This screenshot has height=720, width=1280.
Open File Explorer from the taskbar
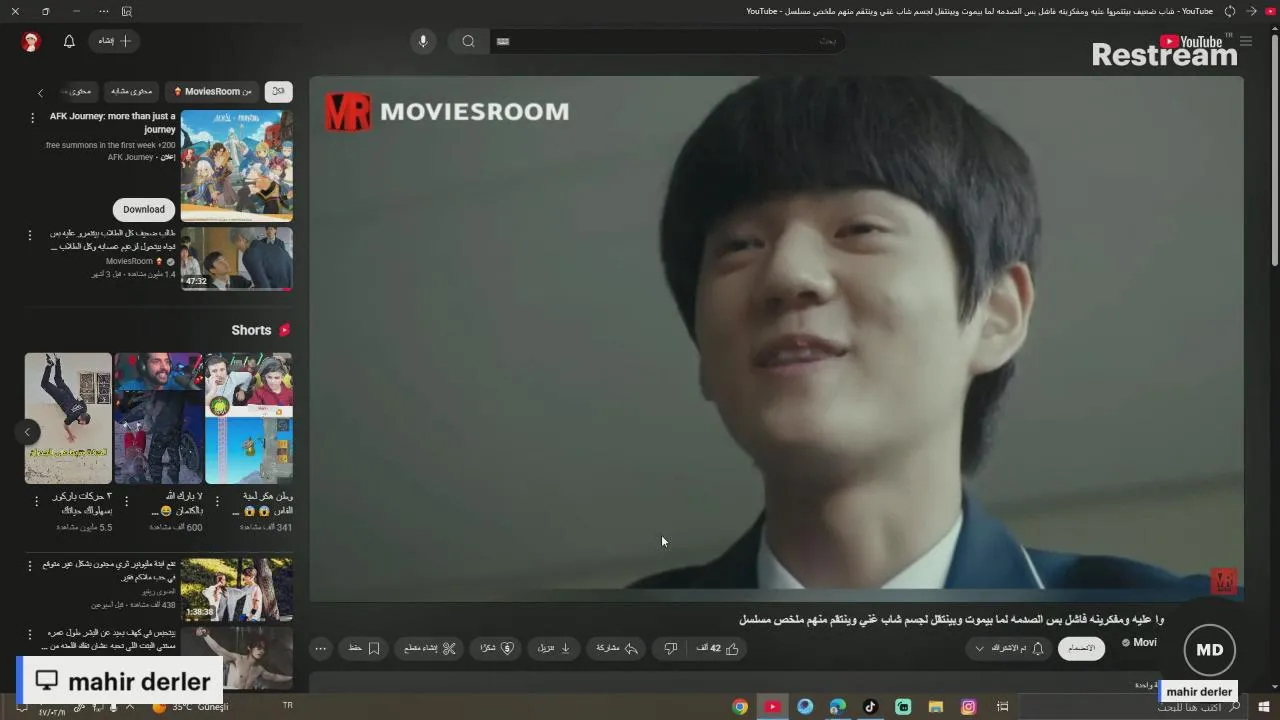935,707
